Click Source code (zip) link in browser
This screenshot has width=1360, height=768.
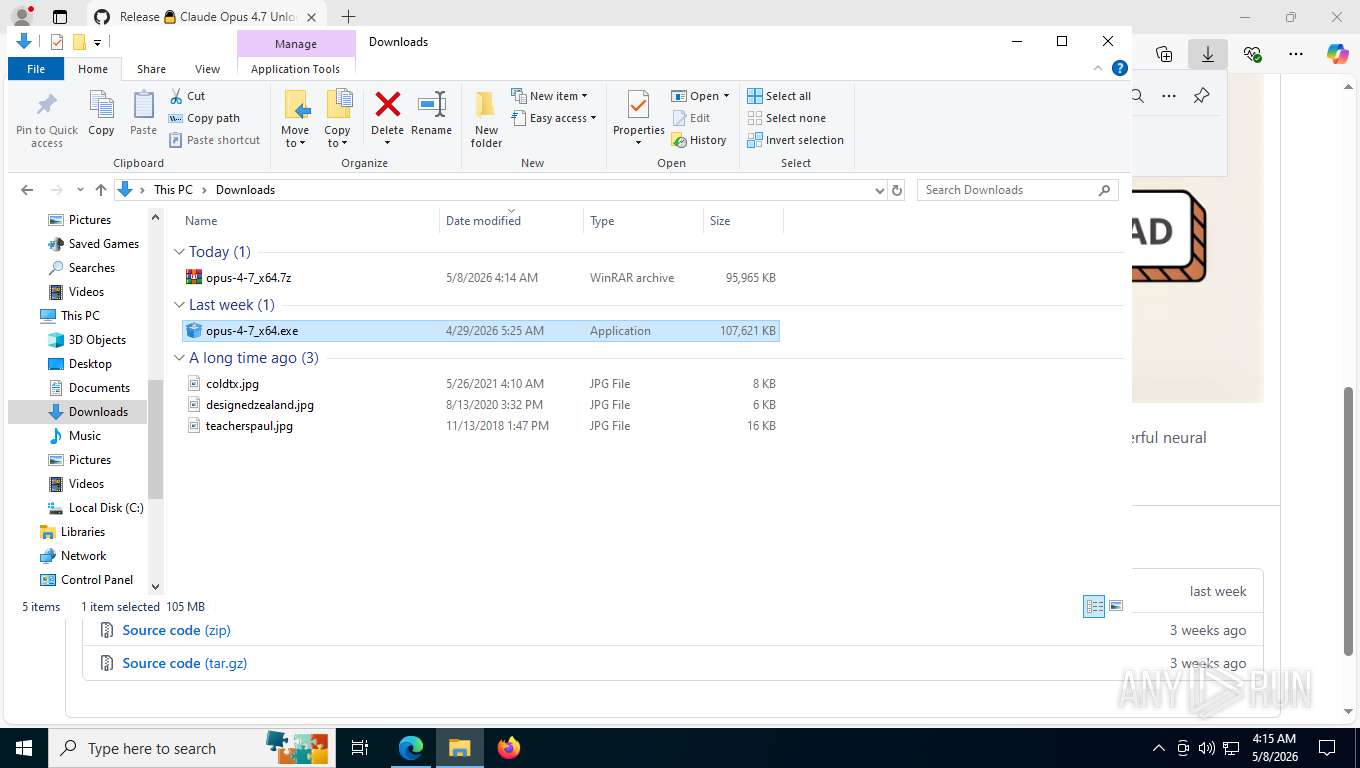click(176, 630)
